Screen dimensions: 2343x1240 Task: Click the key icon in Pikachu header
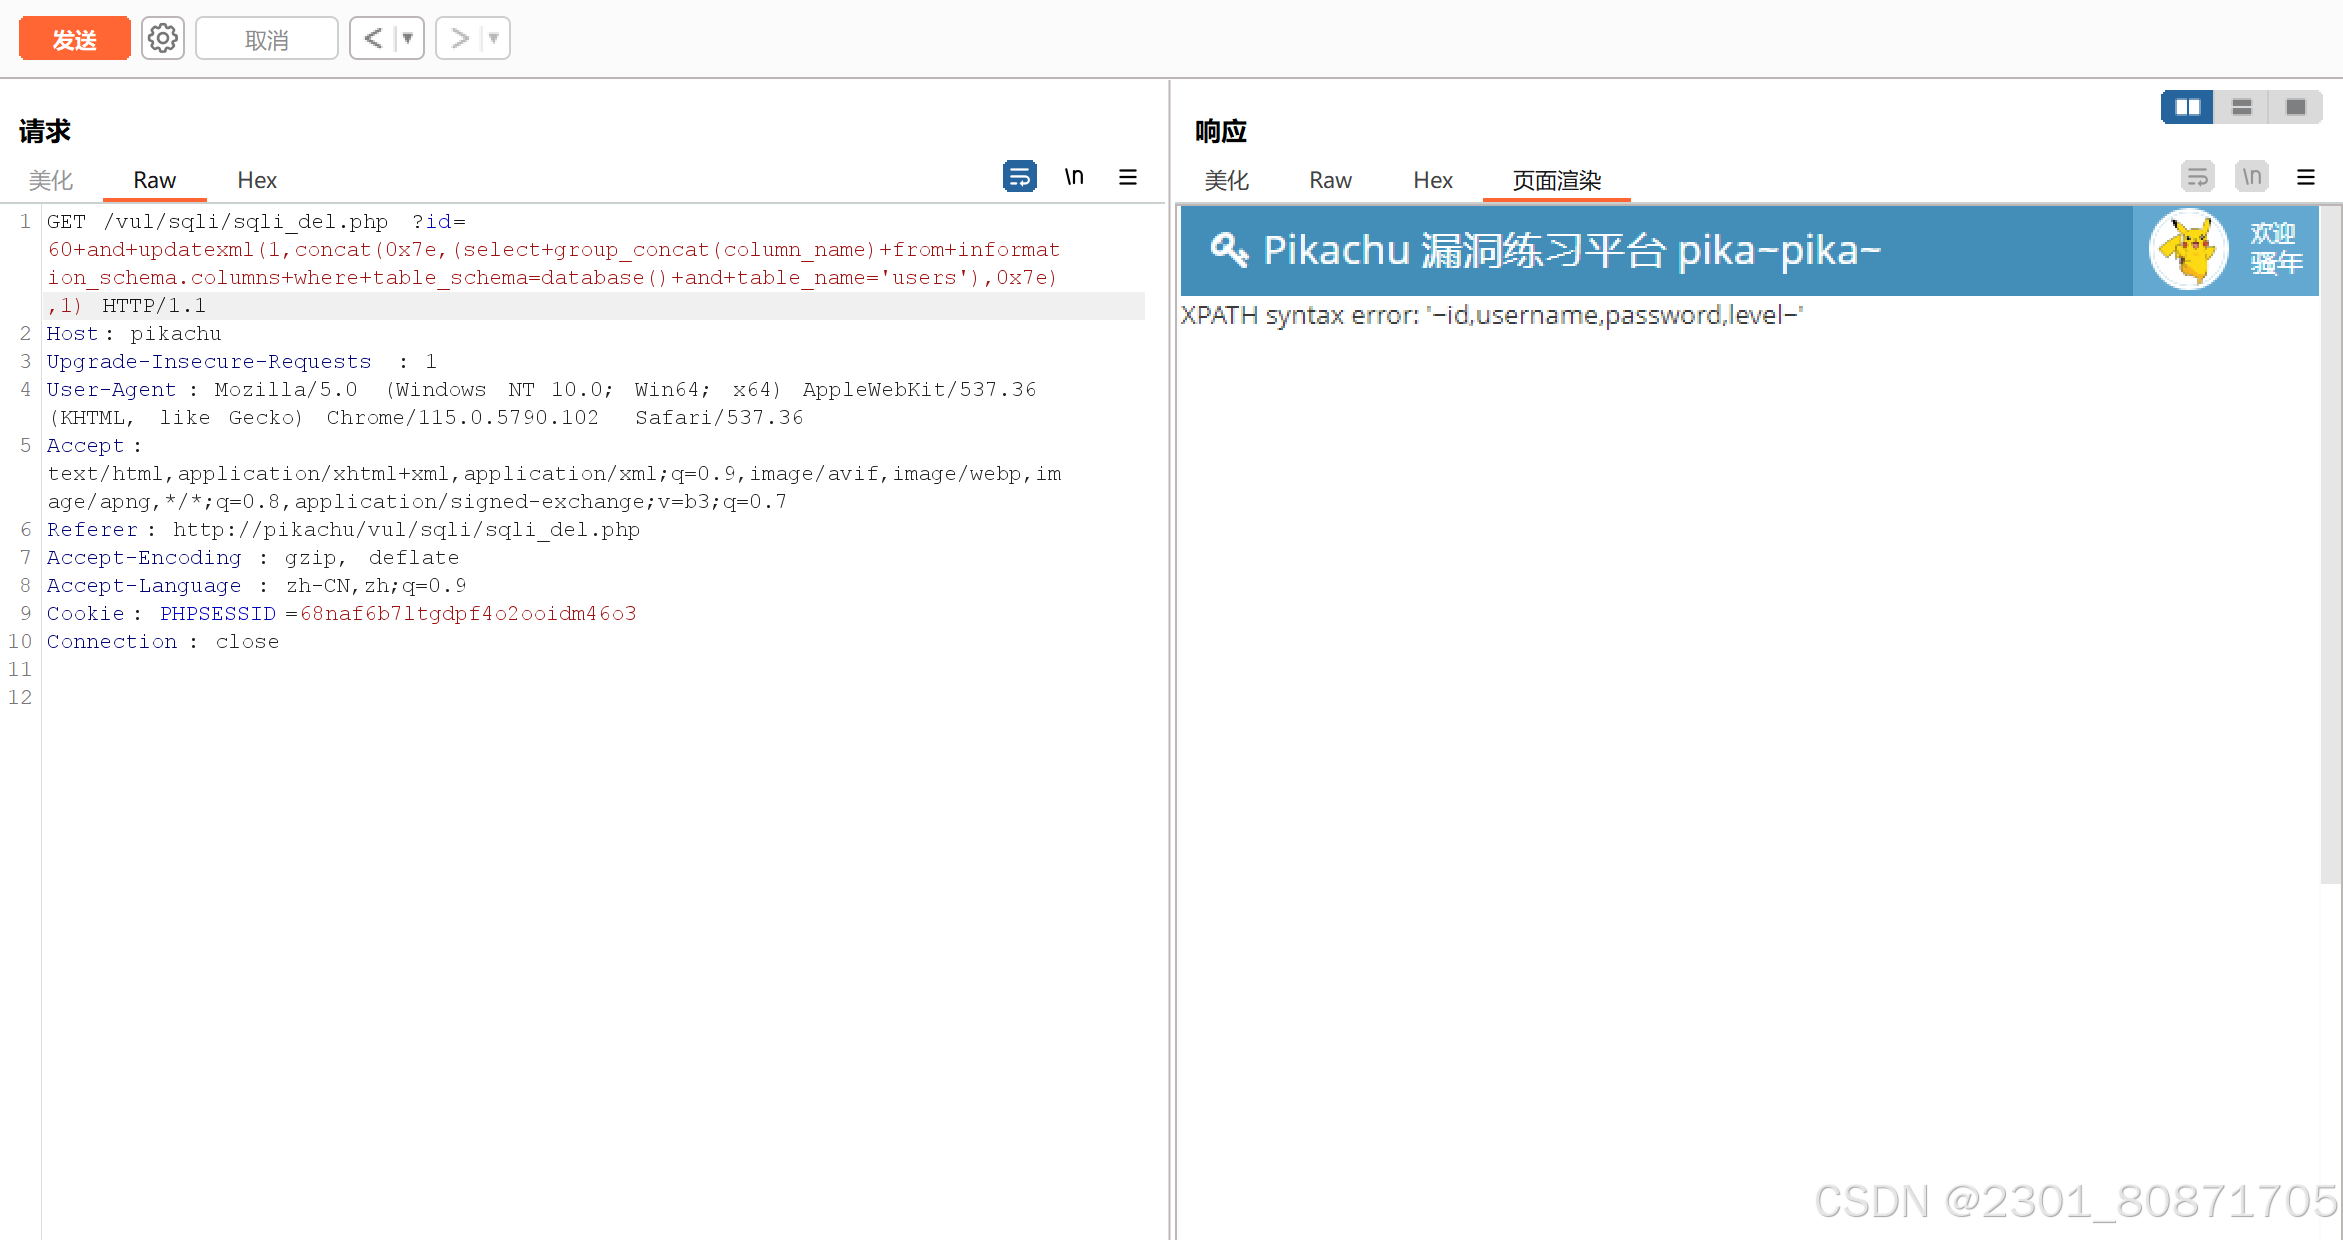[x=1228, y=250]
